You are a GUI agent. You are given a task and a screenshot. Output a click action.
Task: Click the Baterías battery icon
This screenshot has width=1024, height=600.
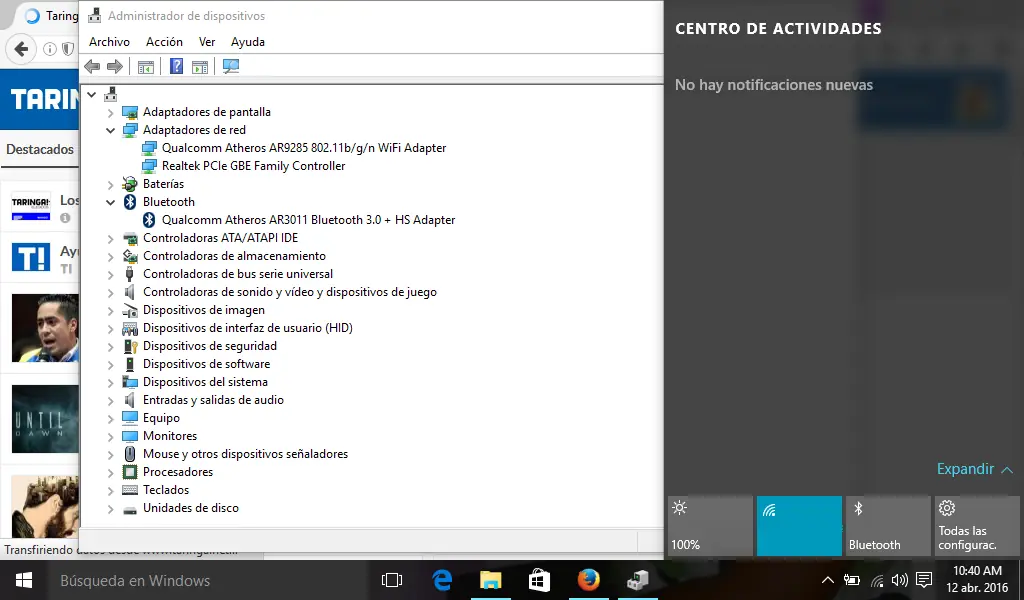tap(130, 184)
